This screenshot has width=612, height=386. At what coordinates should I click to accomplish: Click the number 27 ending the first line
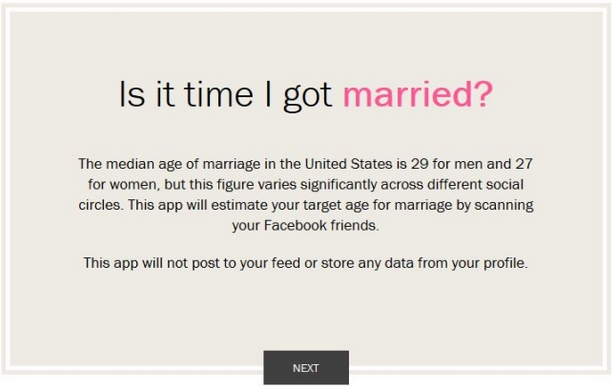[524, 164]
